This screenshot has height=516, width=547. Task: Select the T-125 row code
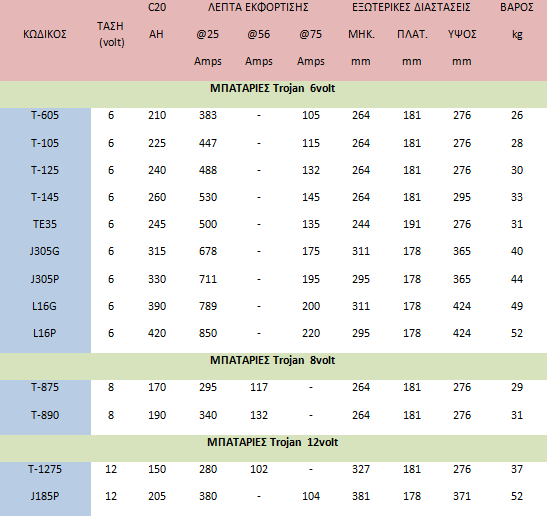45,170
